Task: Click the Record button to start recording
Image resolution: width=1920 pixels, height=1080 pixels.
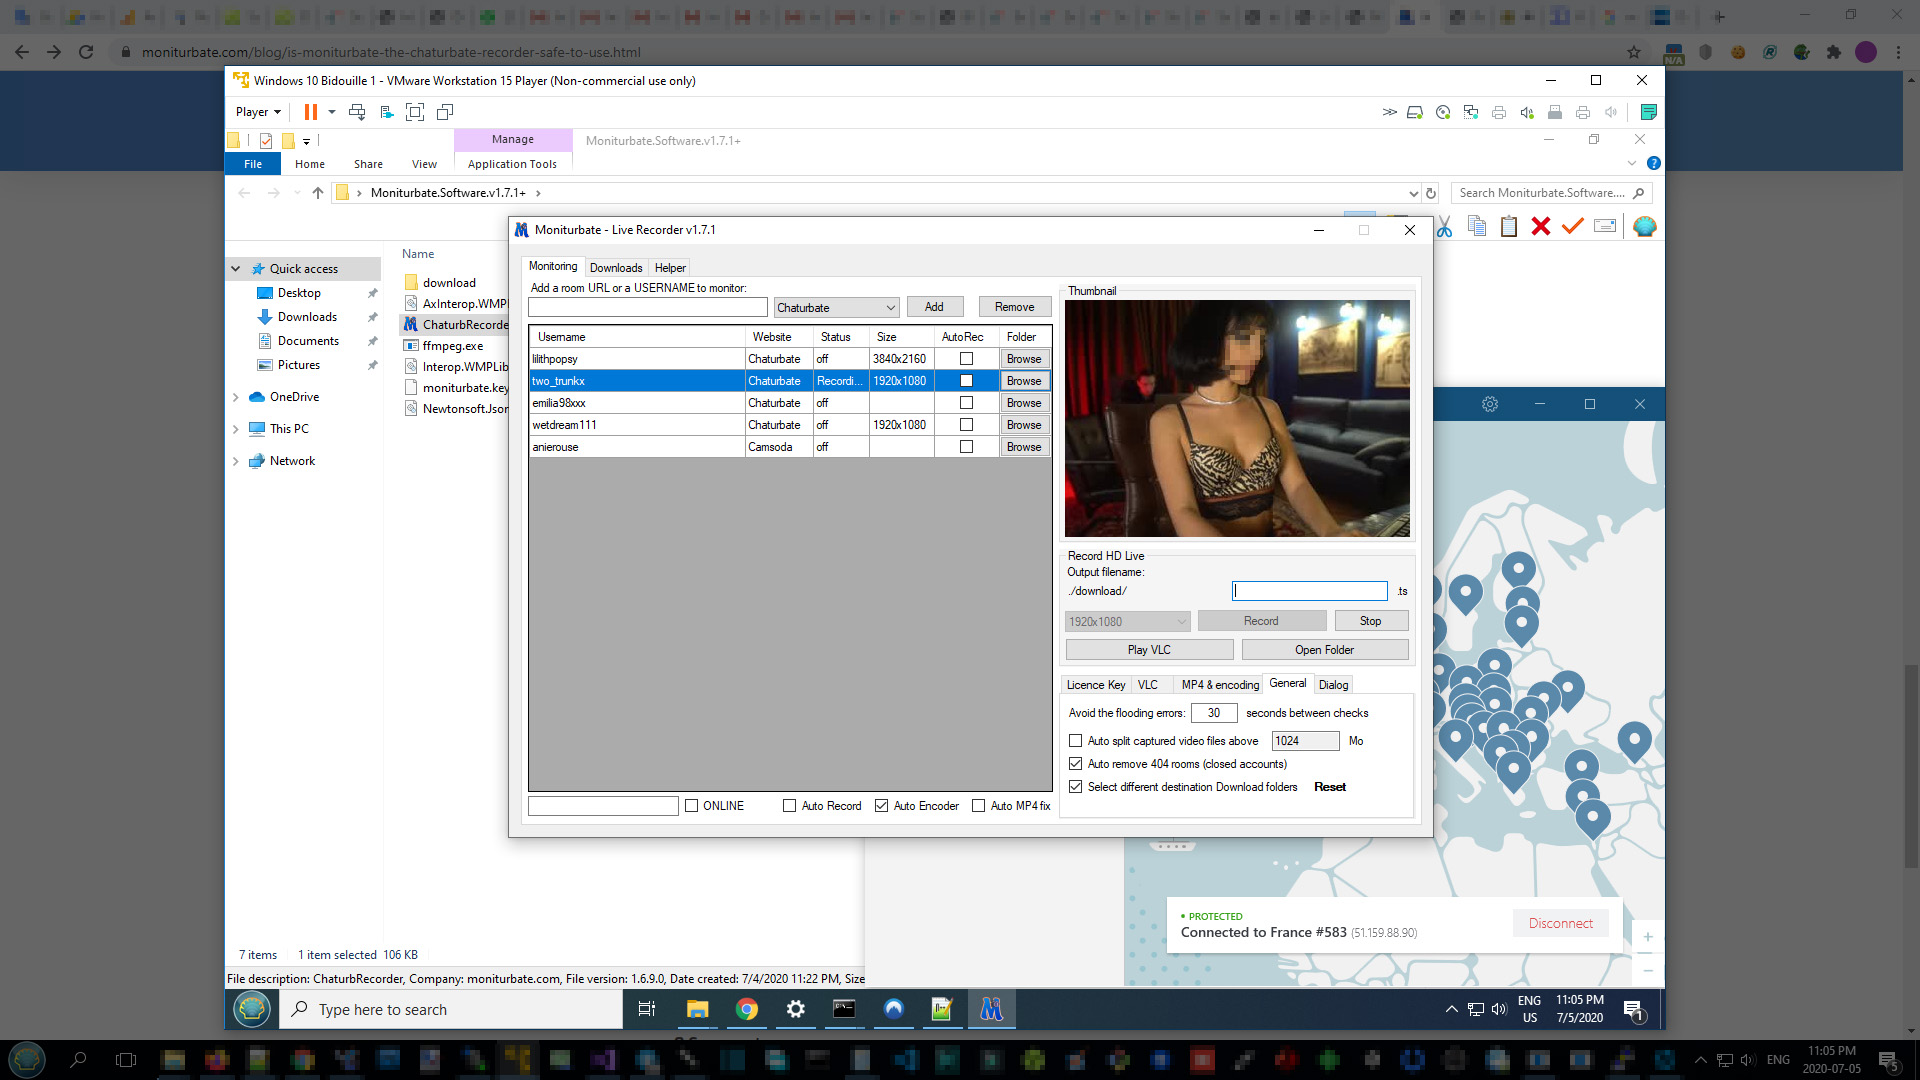Action: point(1261,620)
